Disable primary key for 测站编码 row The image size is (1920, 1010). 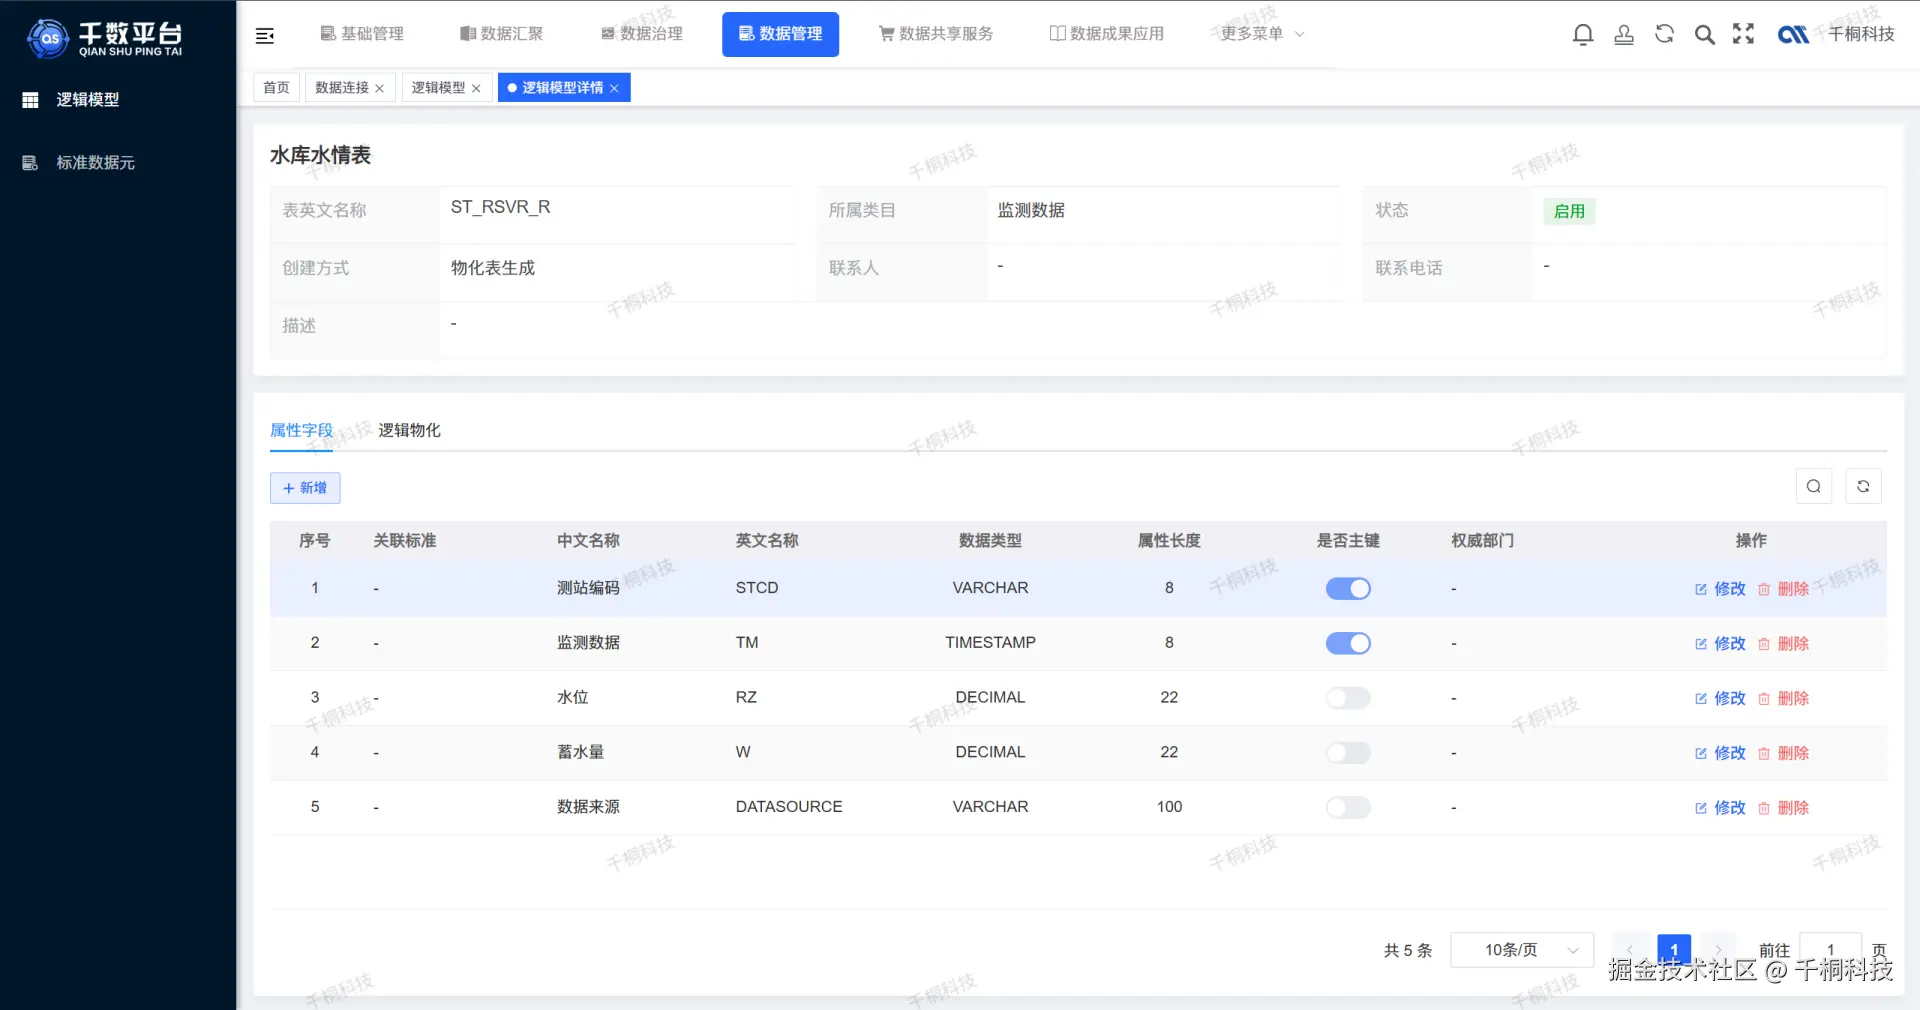click(1347, 588)
